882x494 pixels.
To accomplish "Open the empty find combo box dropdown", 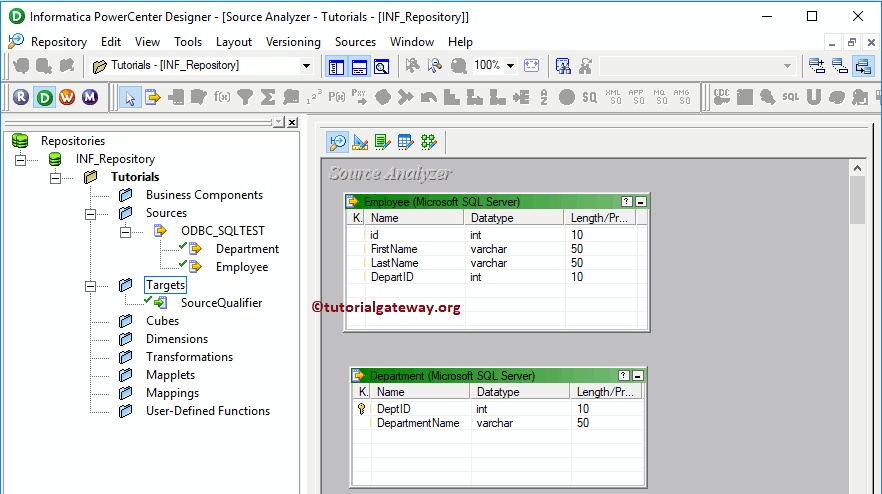I will [787, 66].
